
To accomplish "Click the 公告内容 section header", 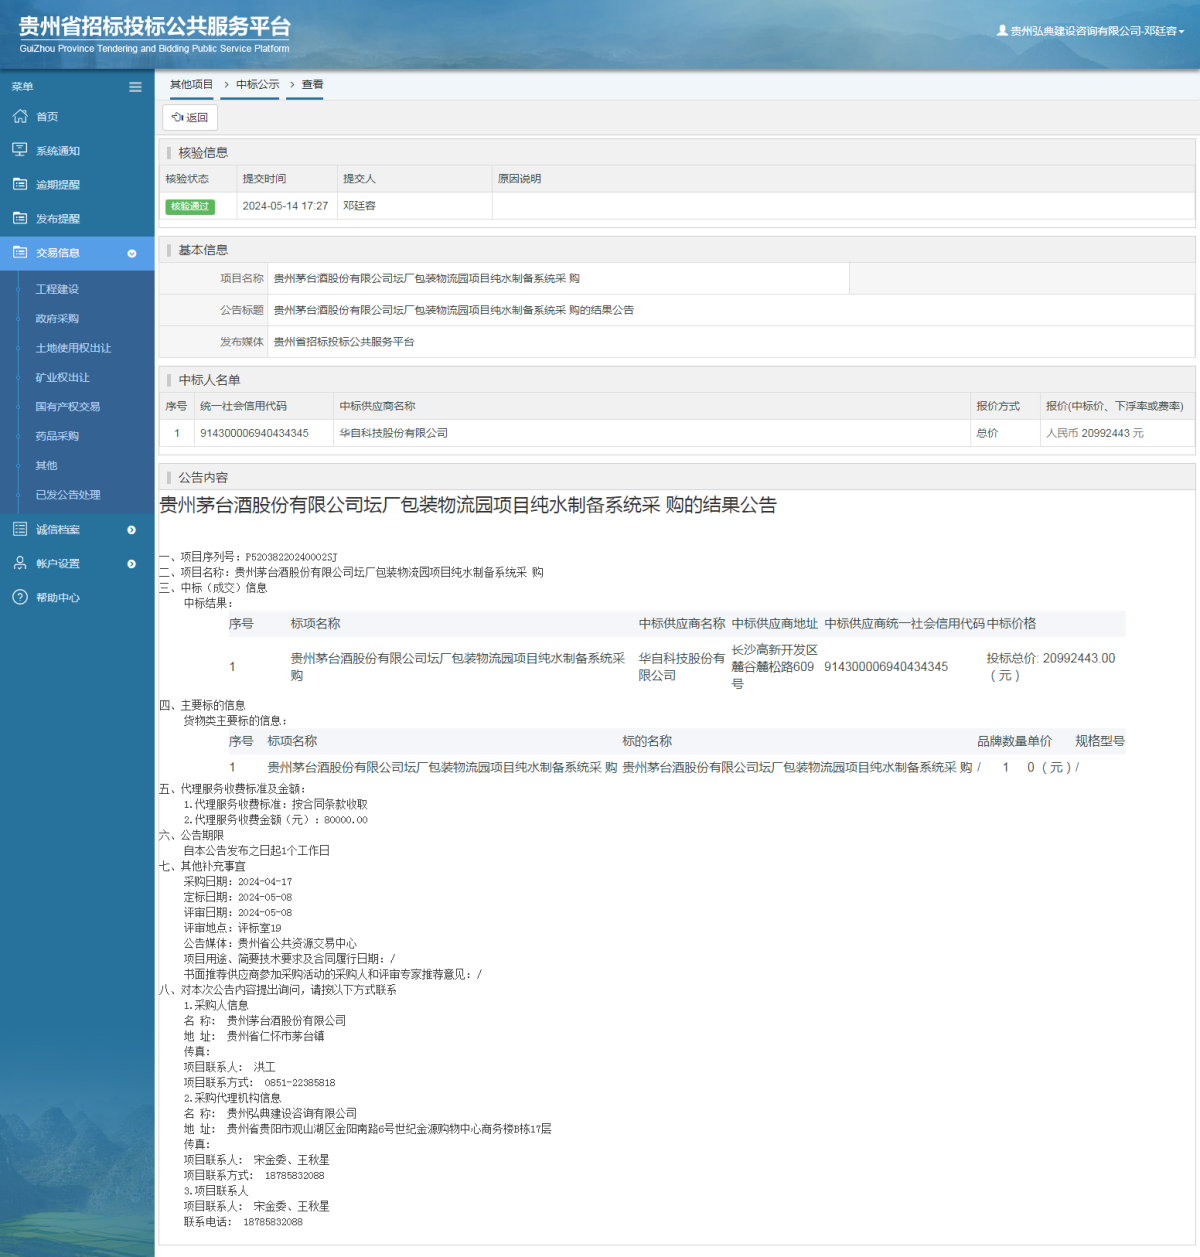I will click(x=203, y=477).
